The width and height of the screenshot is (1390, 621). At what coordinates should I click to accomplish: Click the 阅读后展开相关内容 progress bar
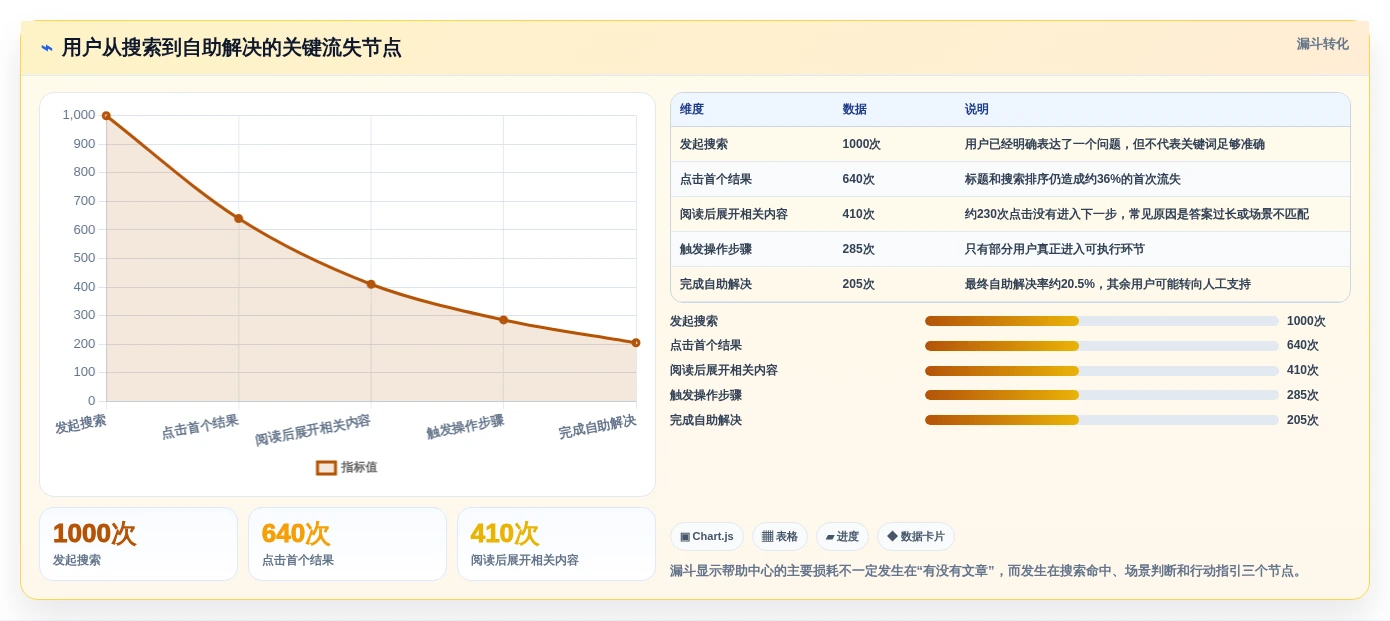click(1102, 371)
